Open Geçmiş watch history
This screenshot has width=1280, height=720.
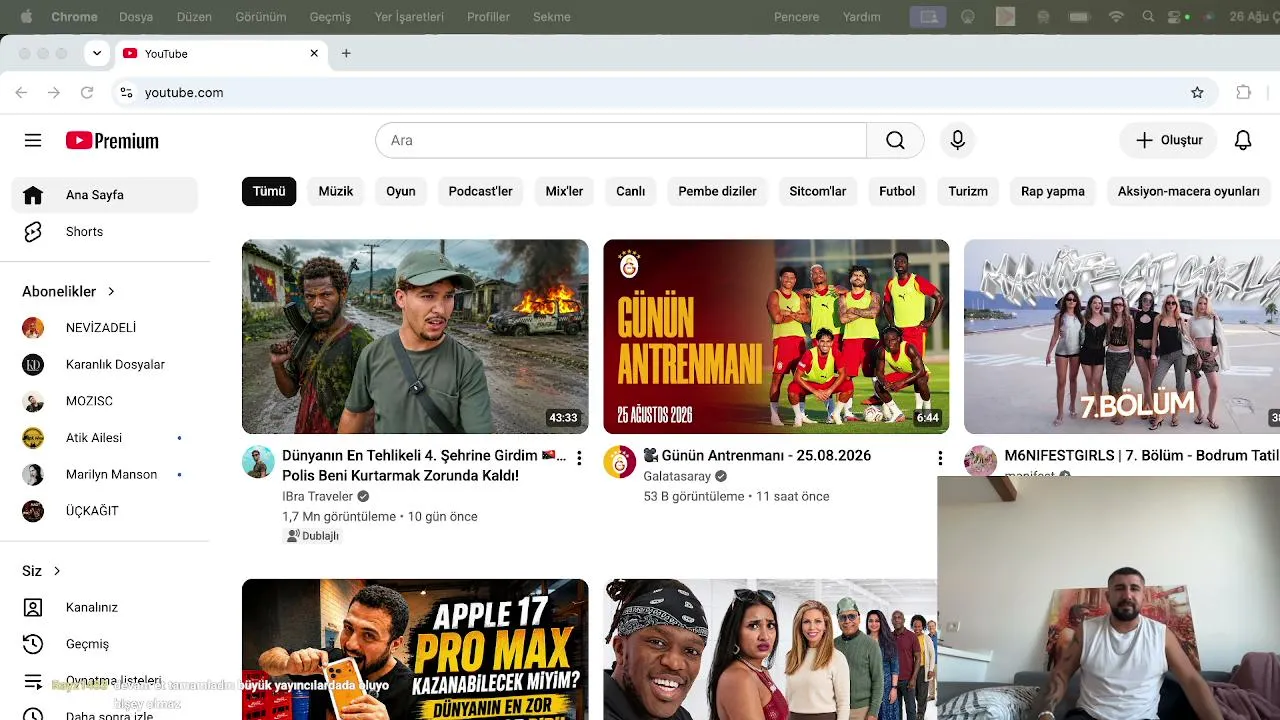click(105, 644)
